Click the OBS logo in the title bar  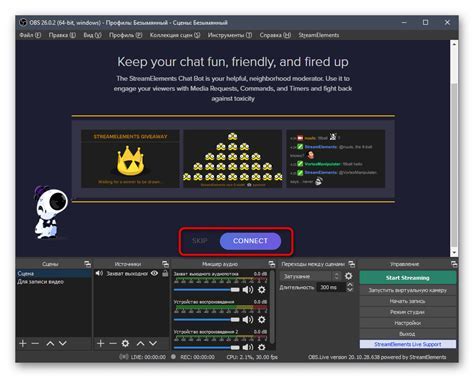pyautogui.click(x=23, y=23)
